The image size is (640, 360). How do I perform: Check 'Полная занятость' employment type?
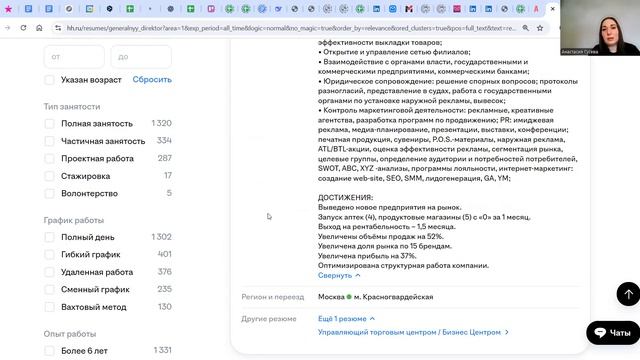49,124
